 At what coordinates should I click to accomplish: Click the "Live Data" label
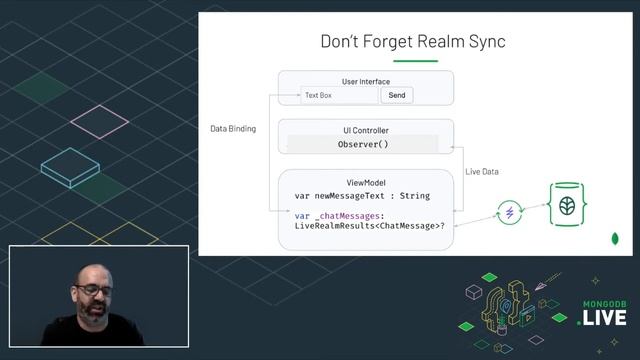(482, 172)
